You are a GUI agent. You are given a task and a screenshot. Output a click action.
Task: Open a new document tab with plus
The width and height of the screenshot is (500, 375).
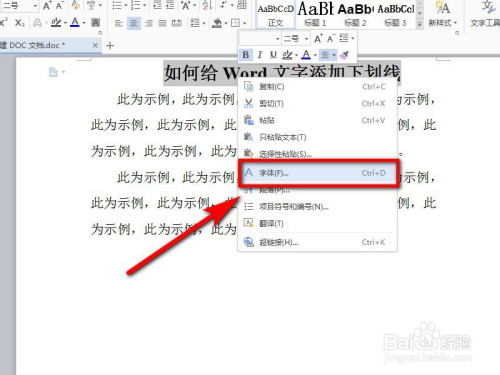pos(110,46)
